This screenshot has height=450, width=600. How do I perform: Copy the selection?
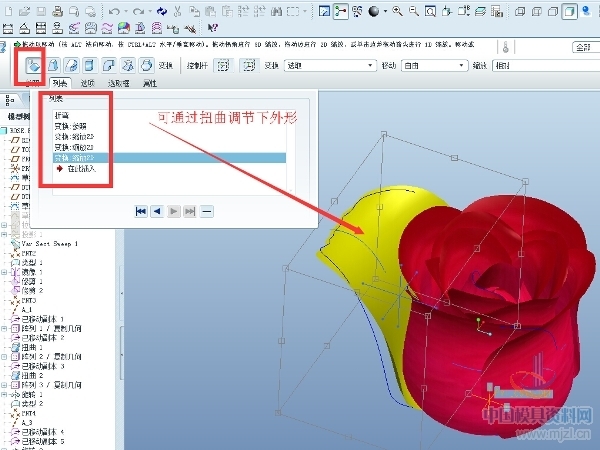tap(194, 11)
